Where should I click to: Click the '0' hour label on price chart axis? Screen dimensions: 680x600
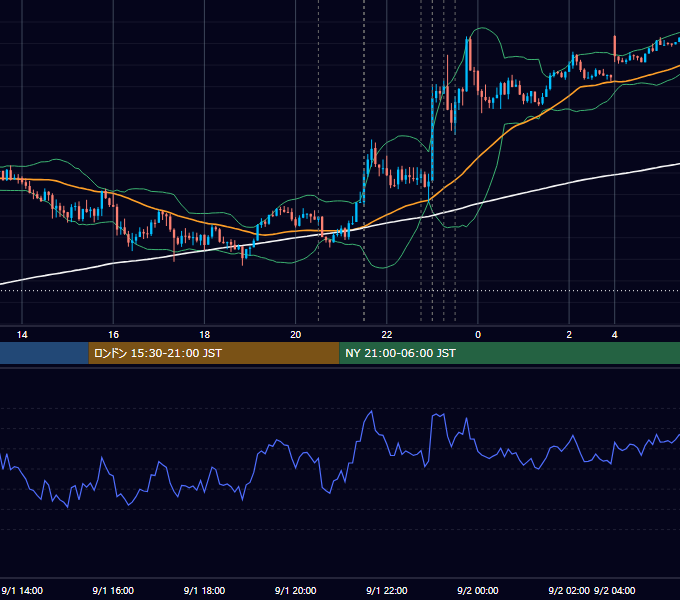478,335
